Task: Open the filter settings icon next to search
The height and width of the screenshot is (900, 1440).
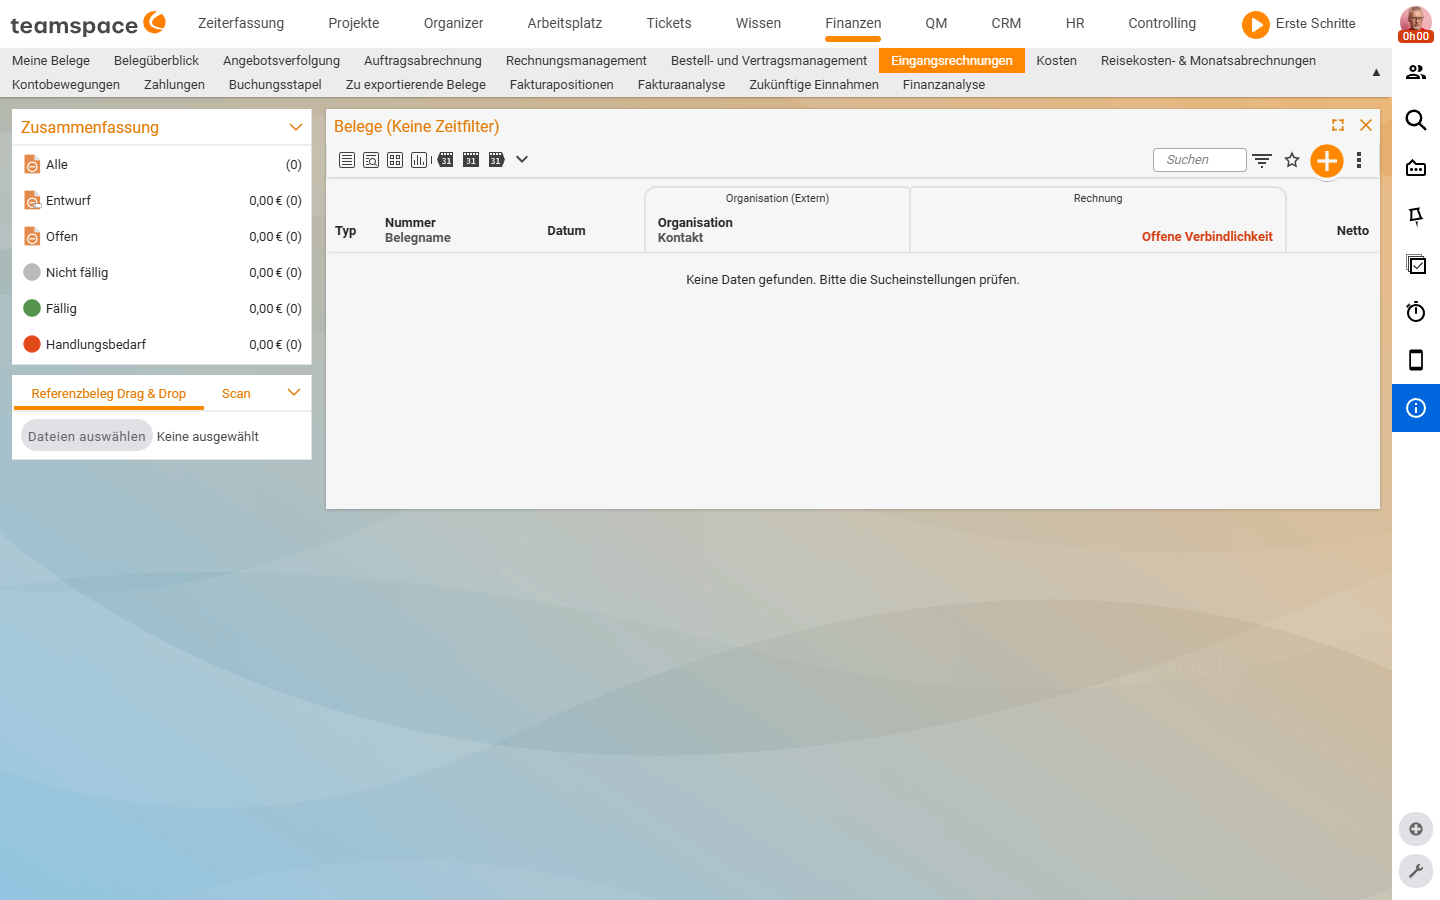Action: click(x=1262, y=160)
